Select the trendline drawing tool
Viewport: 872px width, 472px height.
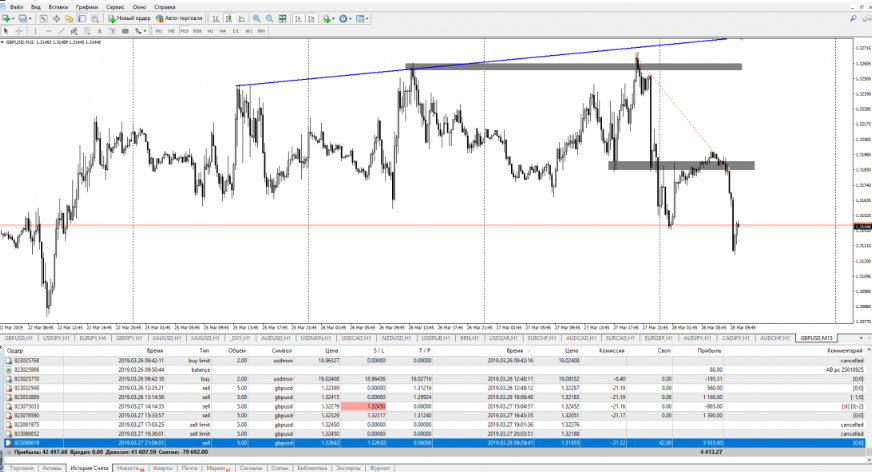coord(61,31)
